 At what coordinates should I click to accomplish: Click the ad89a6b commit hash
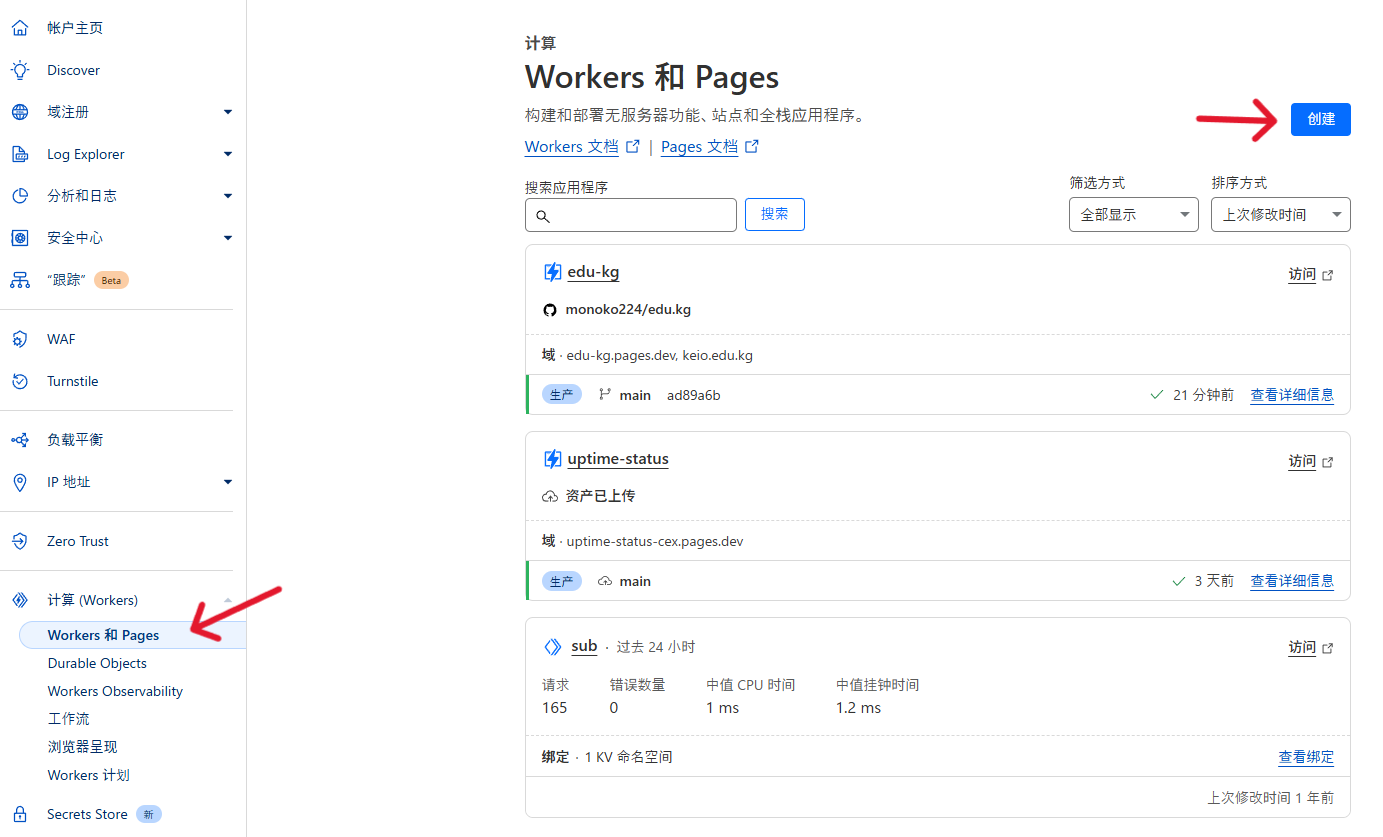coord(693,395)
